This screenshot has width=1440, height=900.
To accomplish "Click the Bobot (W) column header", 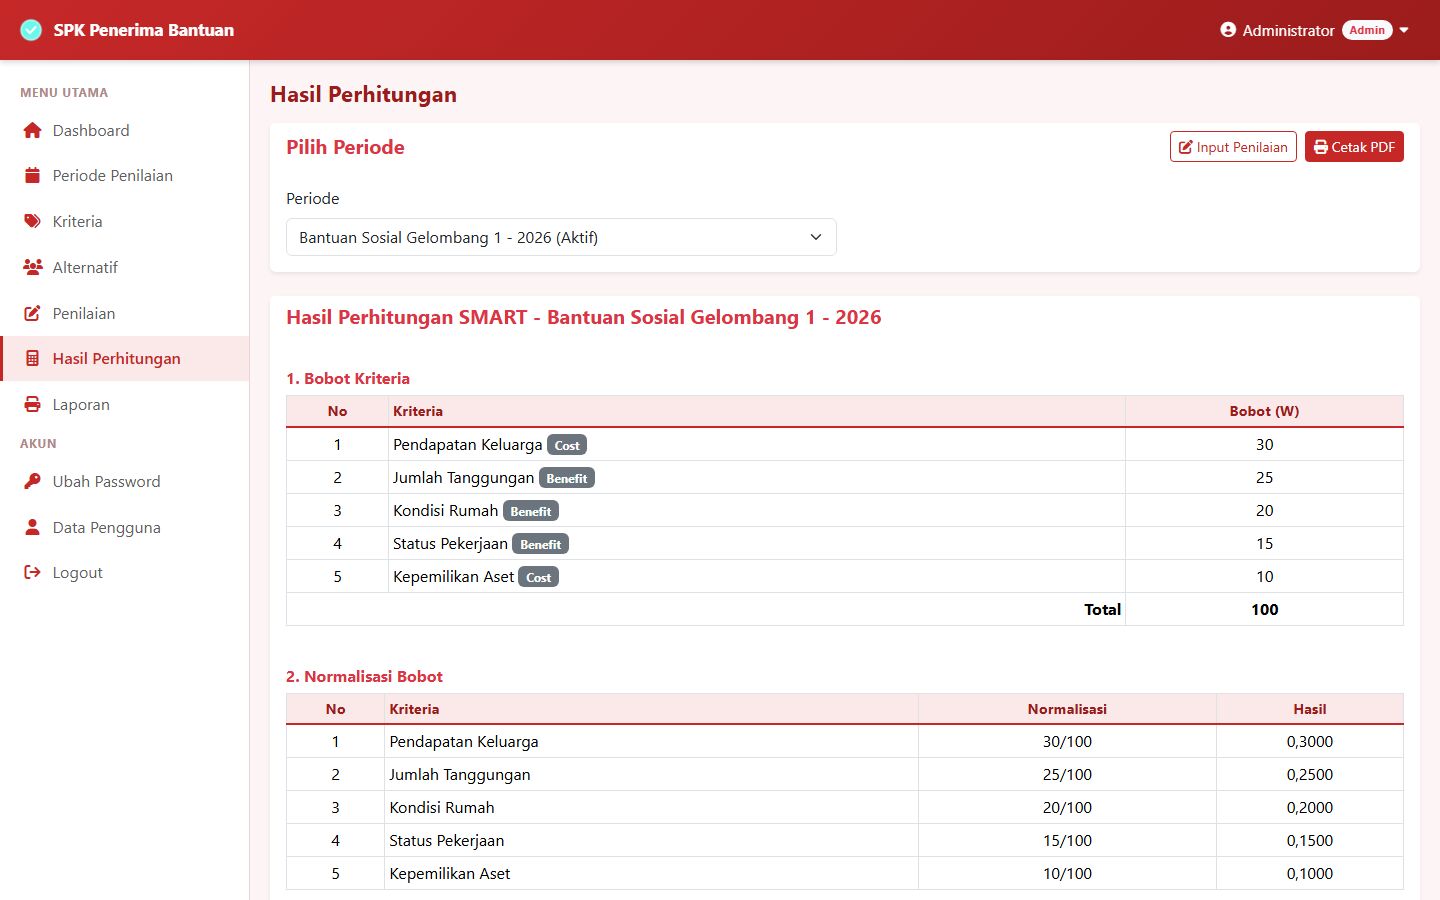I will click(x=1264, y=411).
